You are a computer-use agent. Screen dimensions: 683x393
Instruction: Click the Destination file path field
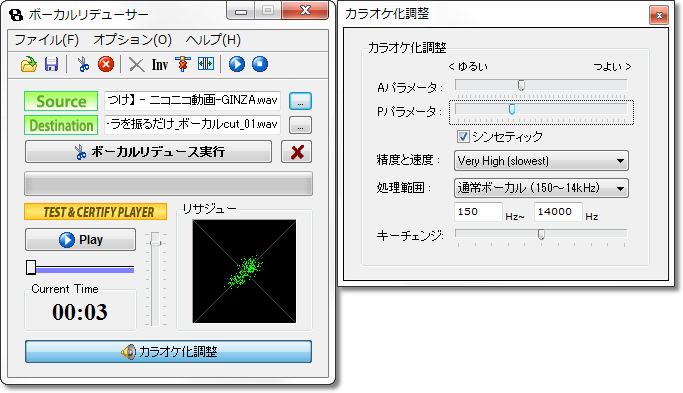[192, 125]
